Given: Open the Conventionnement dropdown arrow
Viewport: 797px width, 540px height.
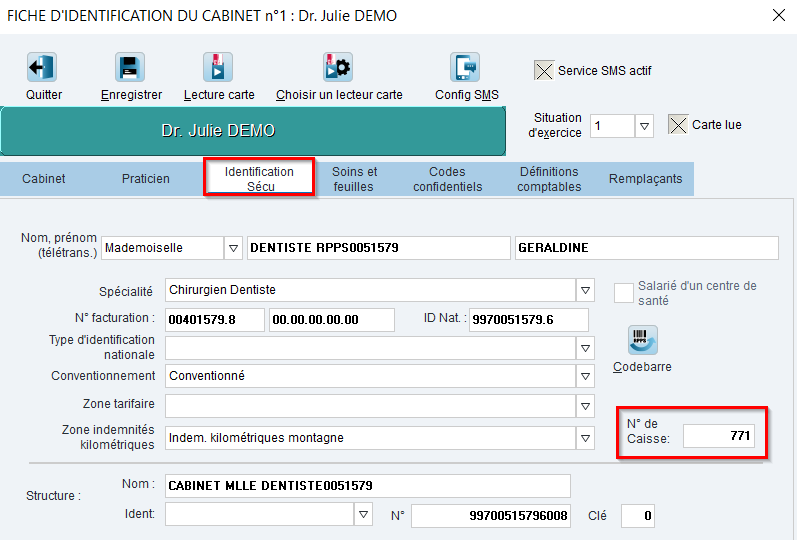Looking at the screenshot, I should tap(585, 376).
